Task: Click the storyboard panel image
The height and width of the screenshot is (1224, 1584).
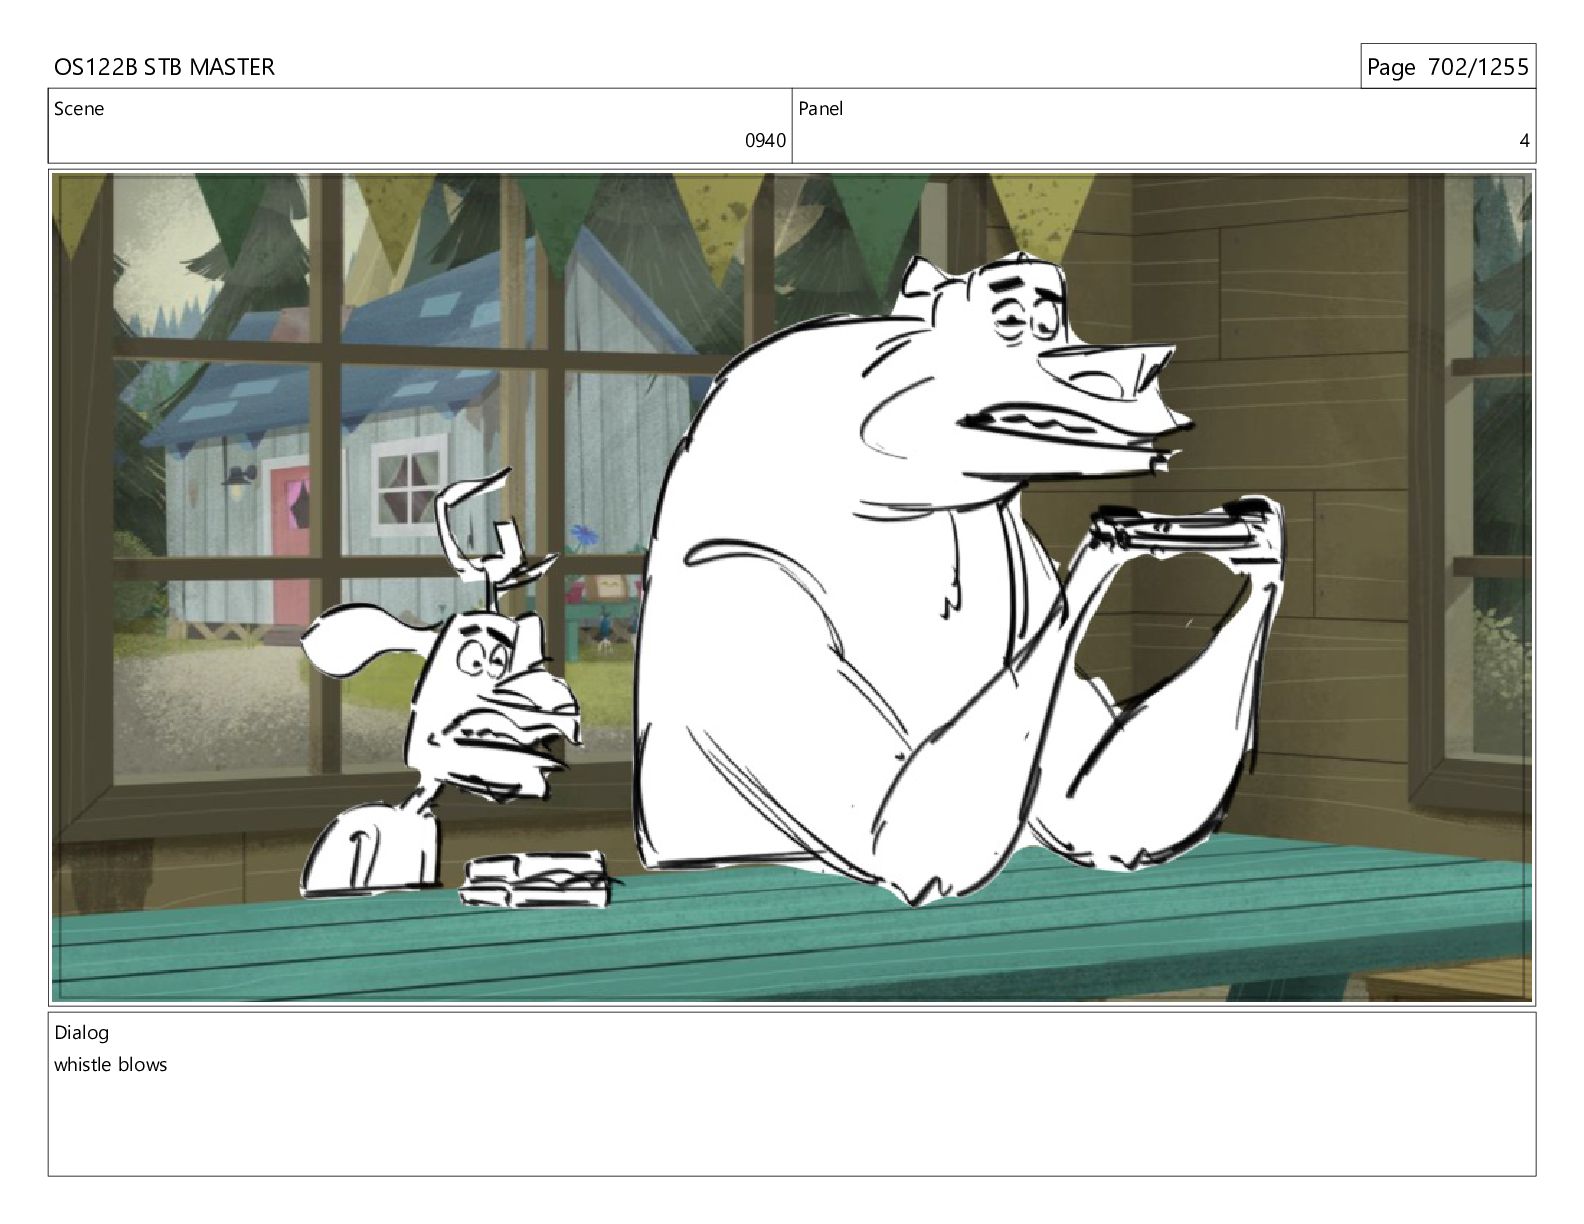Action: click(x=792, y=587)
